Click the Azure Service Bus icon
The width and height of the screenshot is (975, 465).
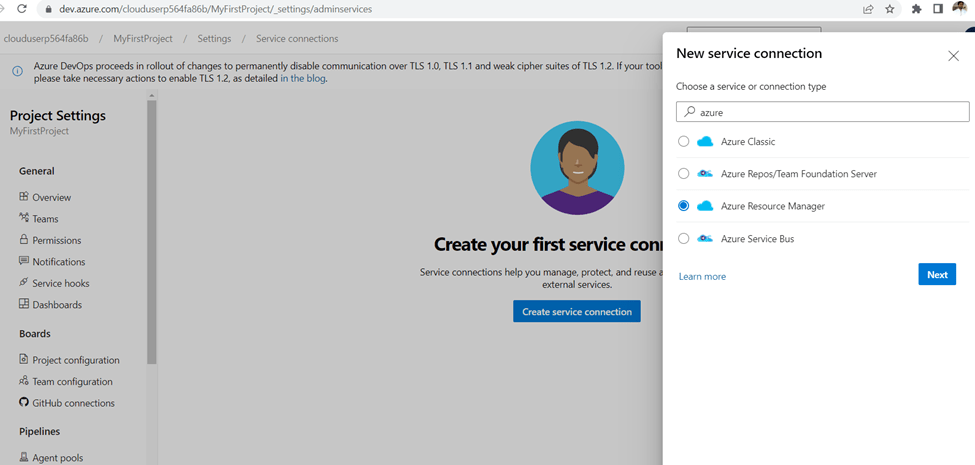point(705,239)
